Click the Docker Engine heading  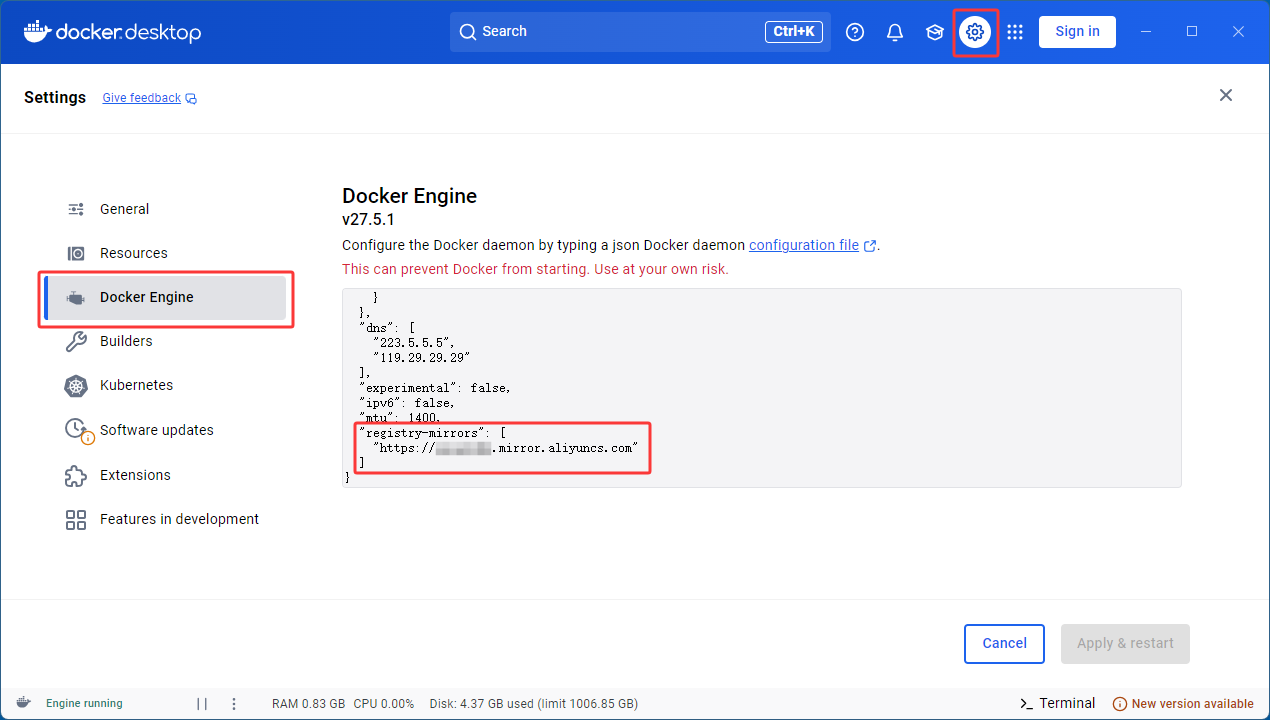(x=409, y=196)
